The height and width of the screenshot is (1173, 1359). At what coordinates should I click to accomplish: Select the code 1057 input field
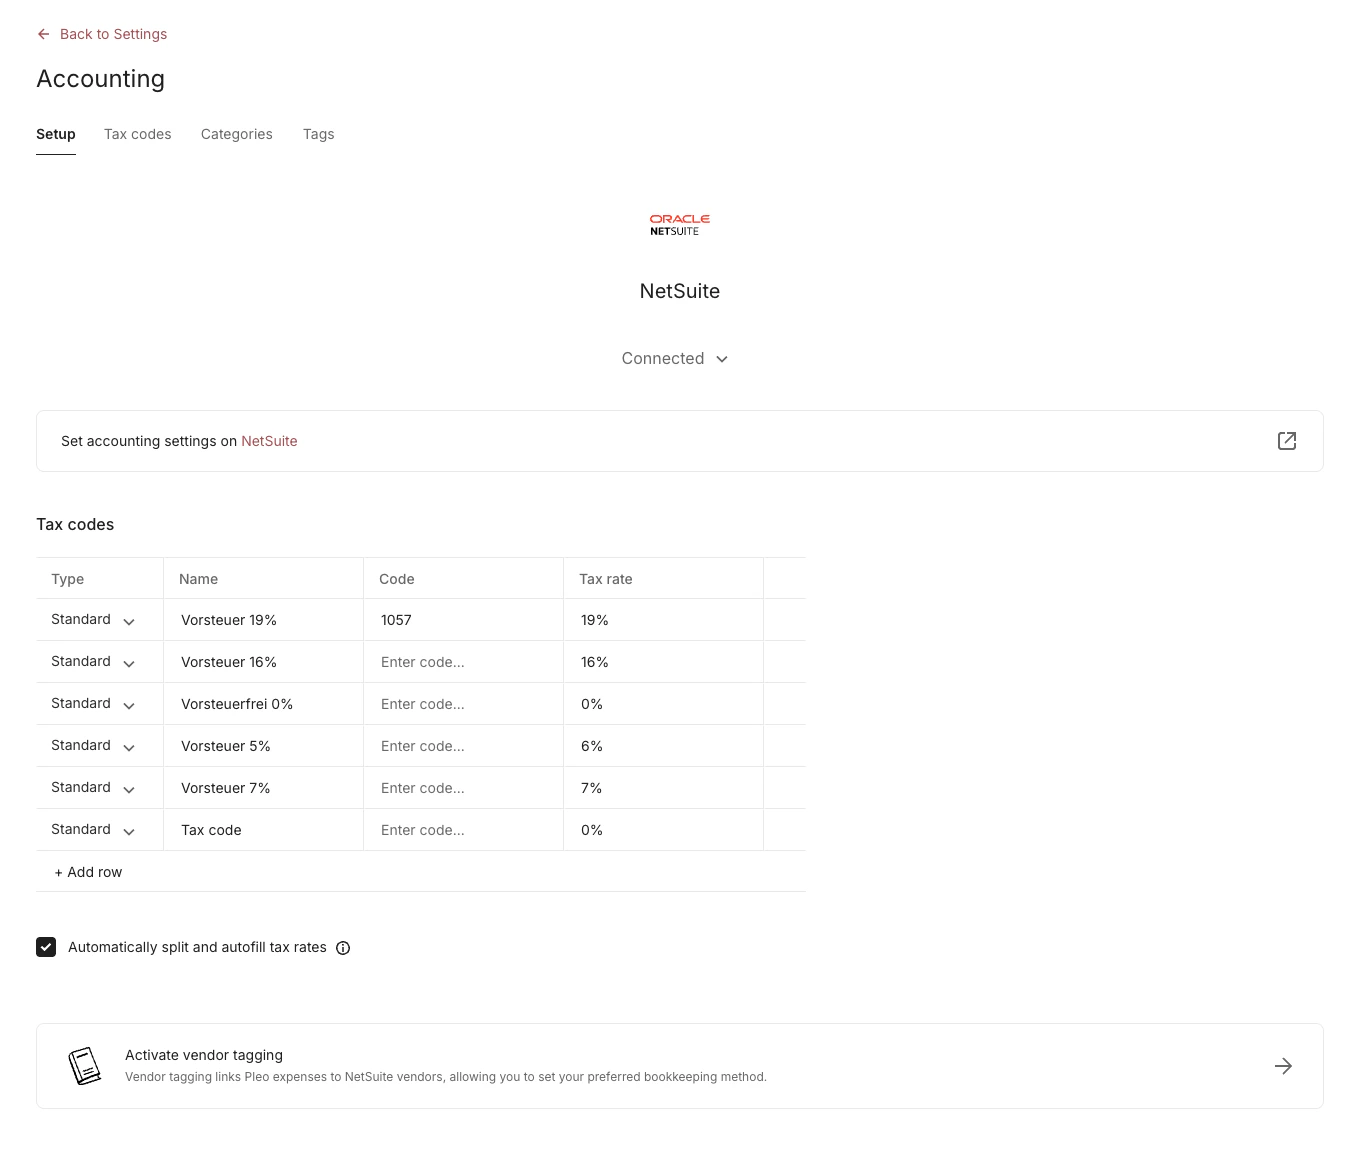pyautogui.click(x=462, y=619)
